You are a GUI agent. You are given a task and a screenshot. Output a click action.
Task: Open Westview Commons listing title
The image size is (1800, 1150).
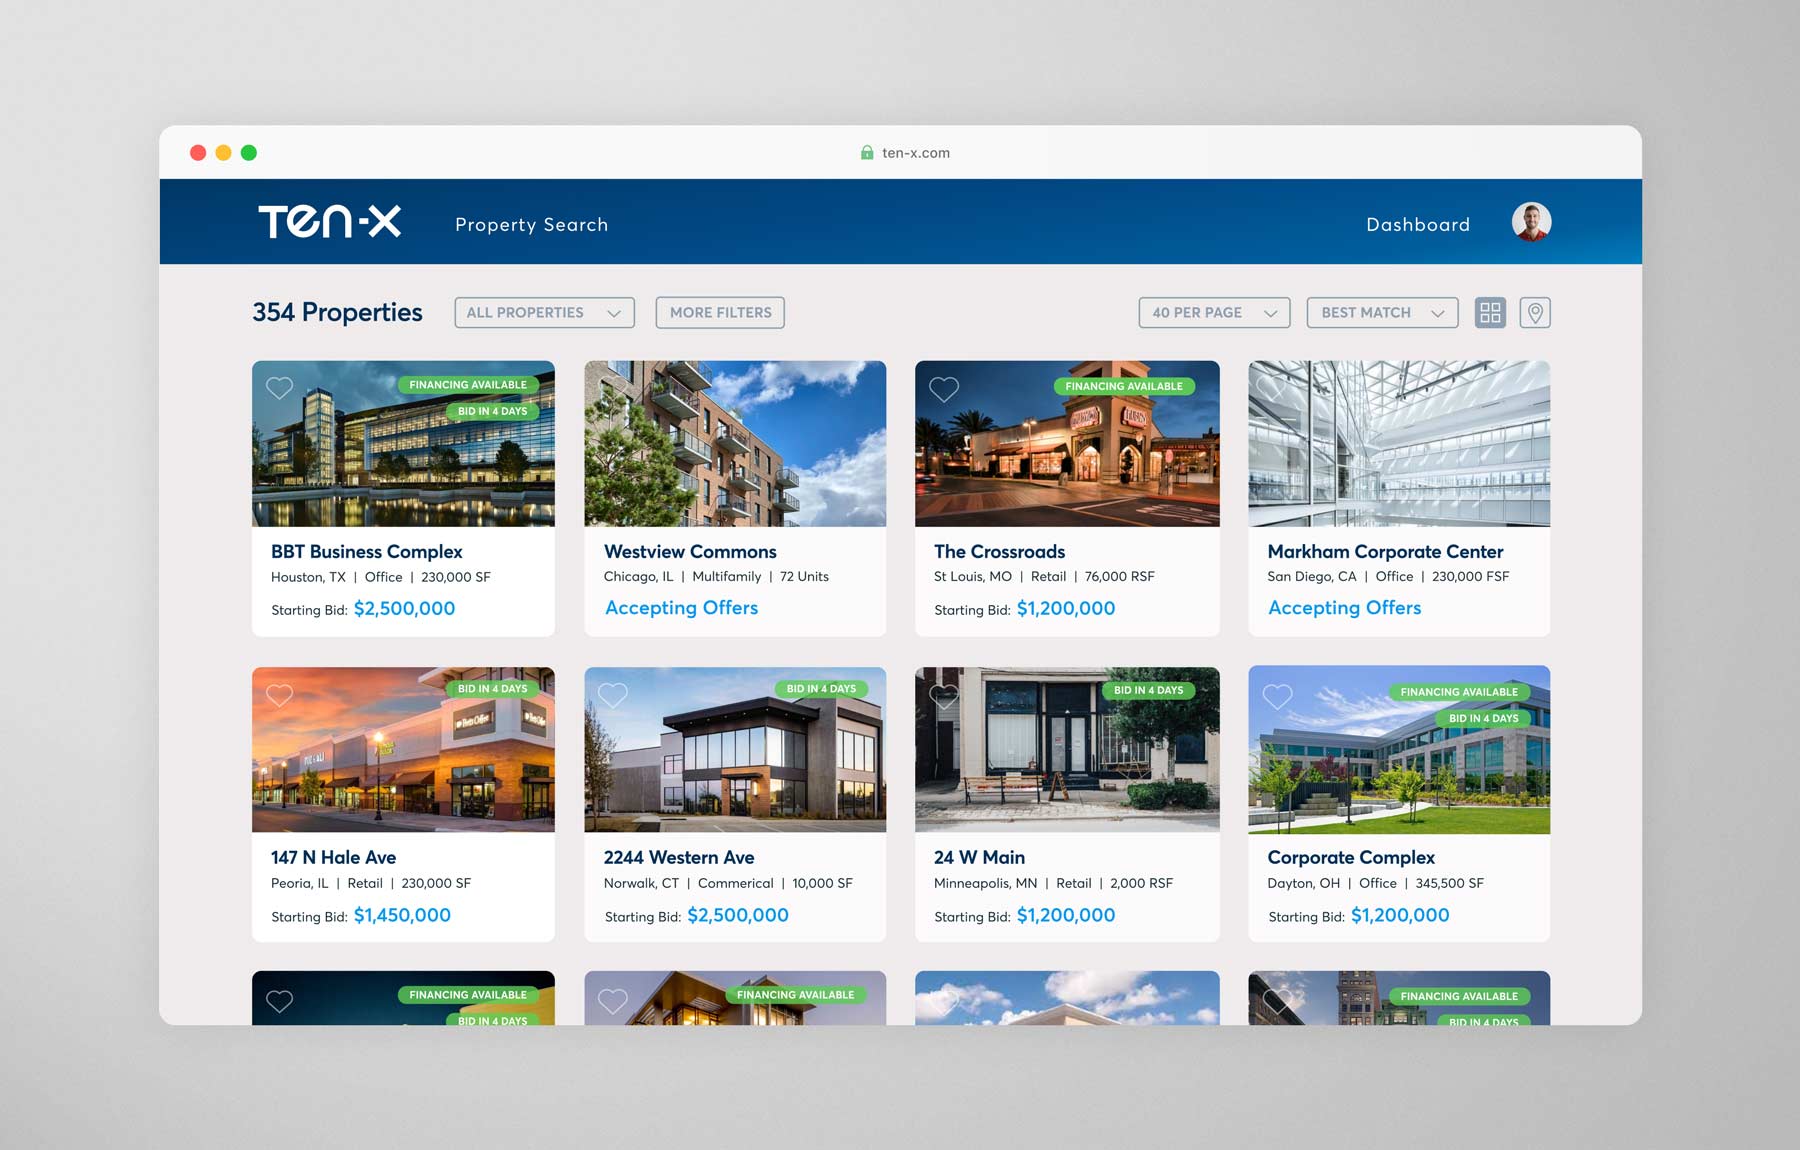point(690,551)
